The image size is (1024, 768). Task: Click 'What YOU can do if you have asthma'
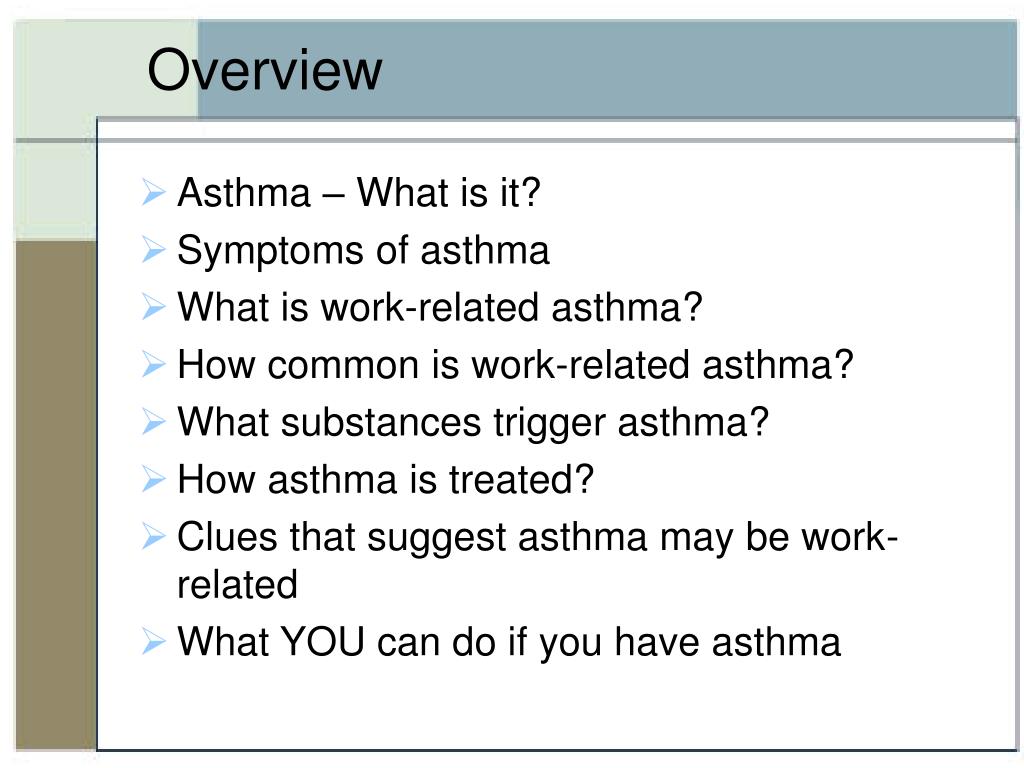click(509, 643)
